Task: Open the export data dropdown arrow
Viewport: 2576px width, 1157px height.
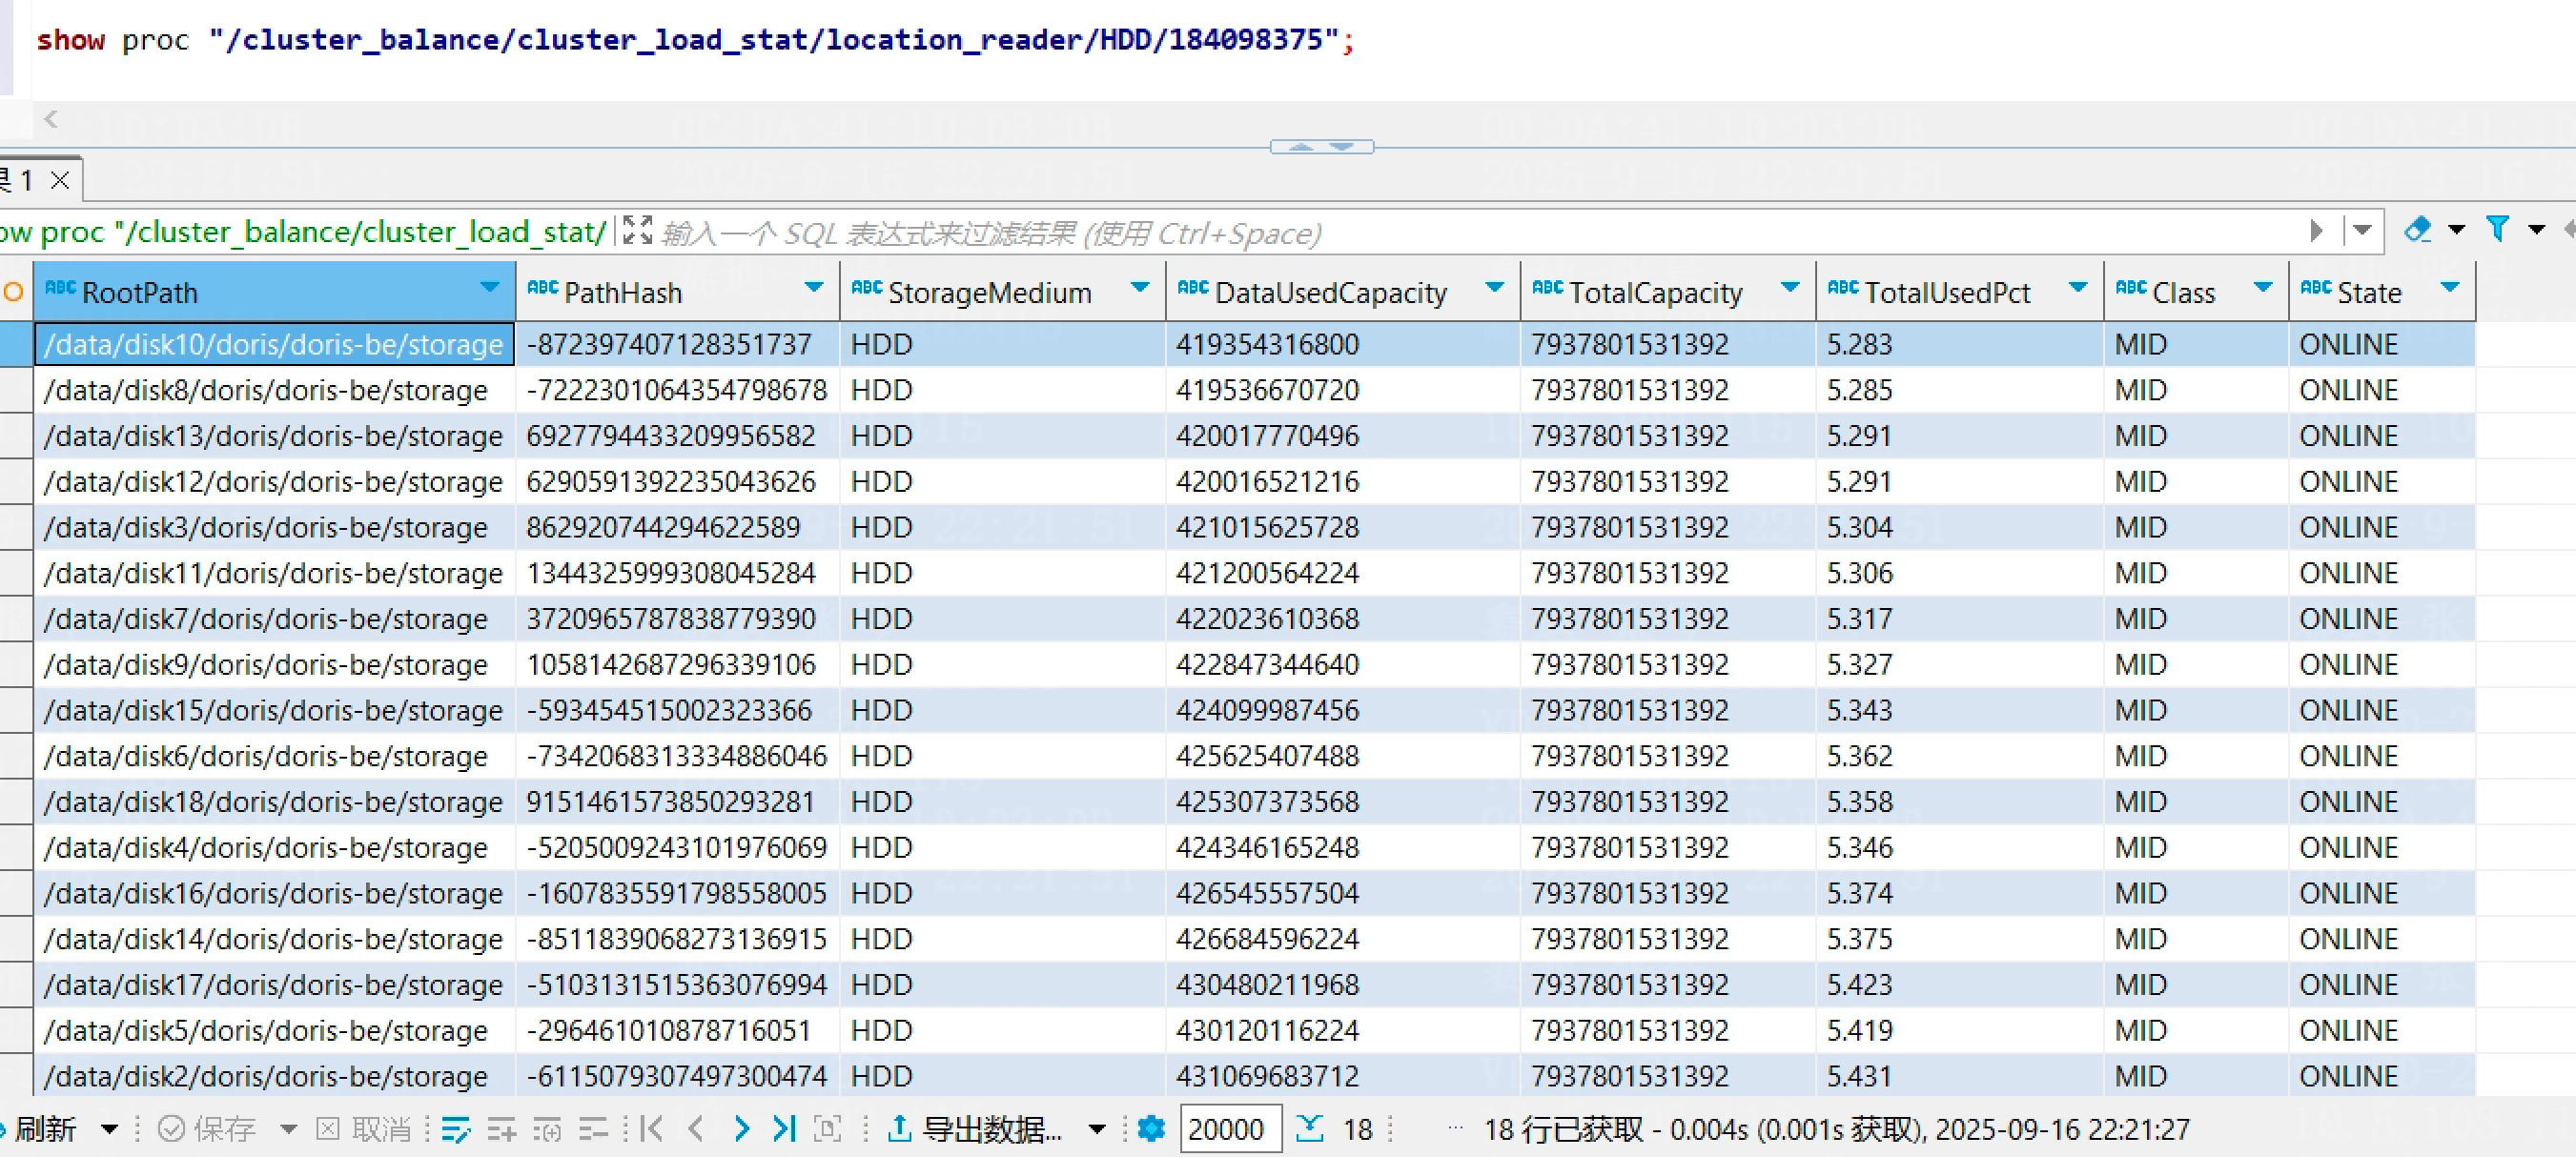Action: 1097,1130
